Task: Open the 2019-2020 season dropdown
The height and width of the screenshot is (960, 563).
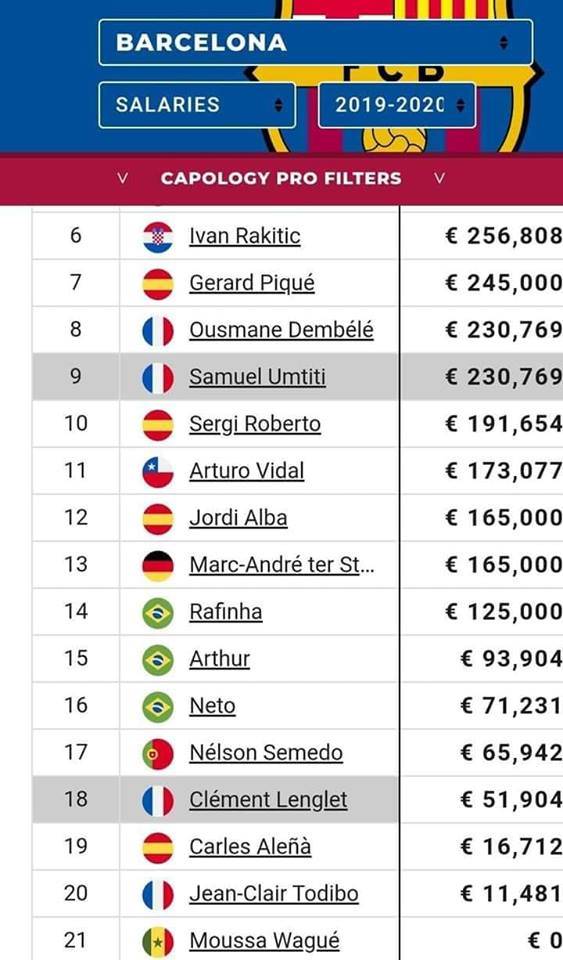Action: click(x=397, y=105)
